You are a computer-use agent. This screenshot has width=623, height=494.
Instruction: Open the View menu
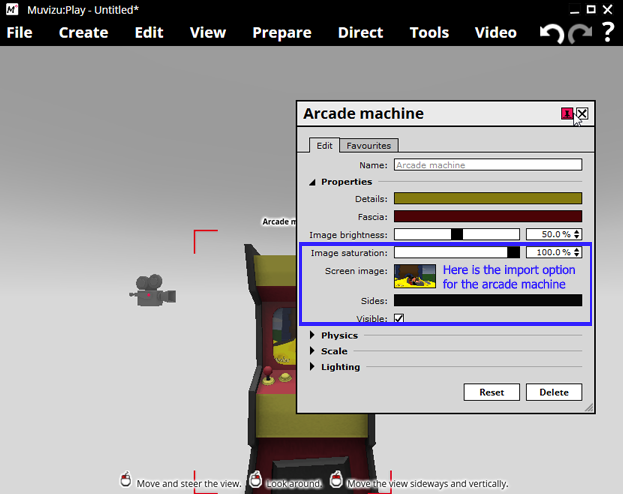(x=208, y=33)
